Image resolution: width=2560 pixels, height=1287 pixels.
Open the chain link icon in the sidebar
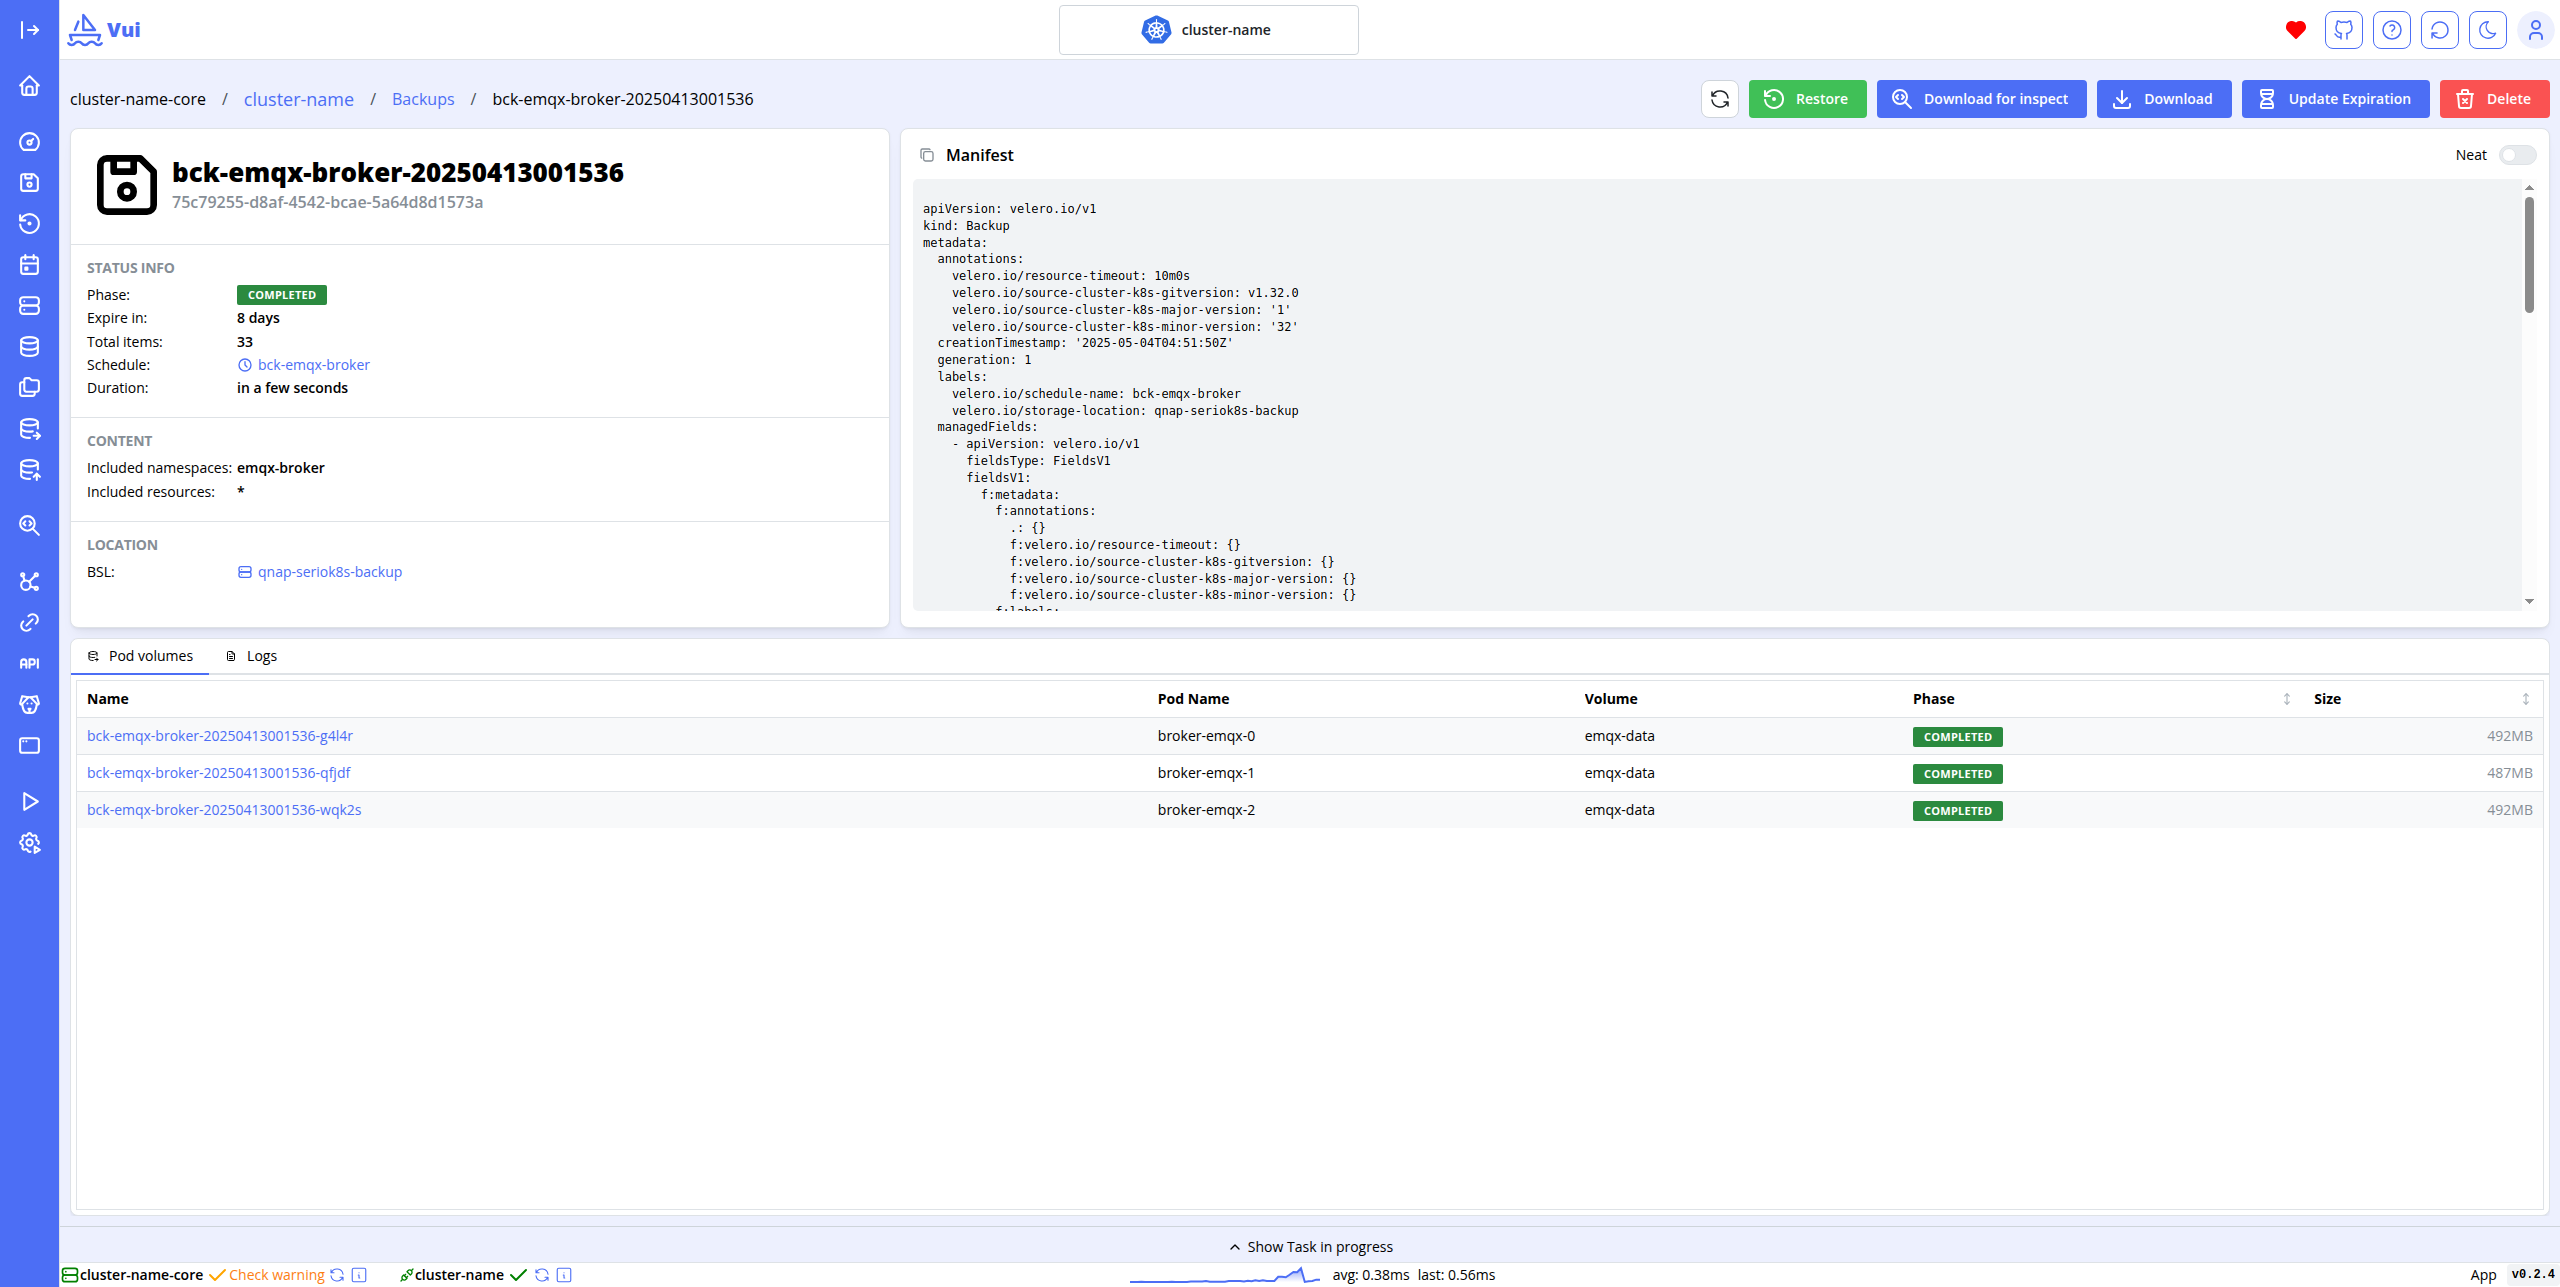pyautogui.click(x=29, y=622)
